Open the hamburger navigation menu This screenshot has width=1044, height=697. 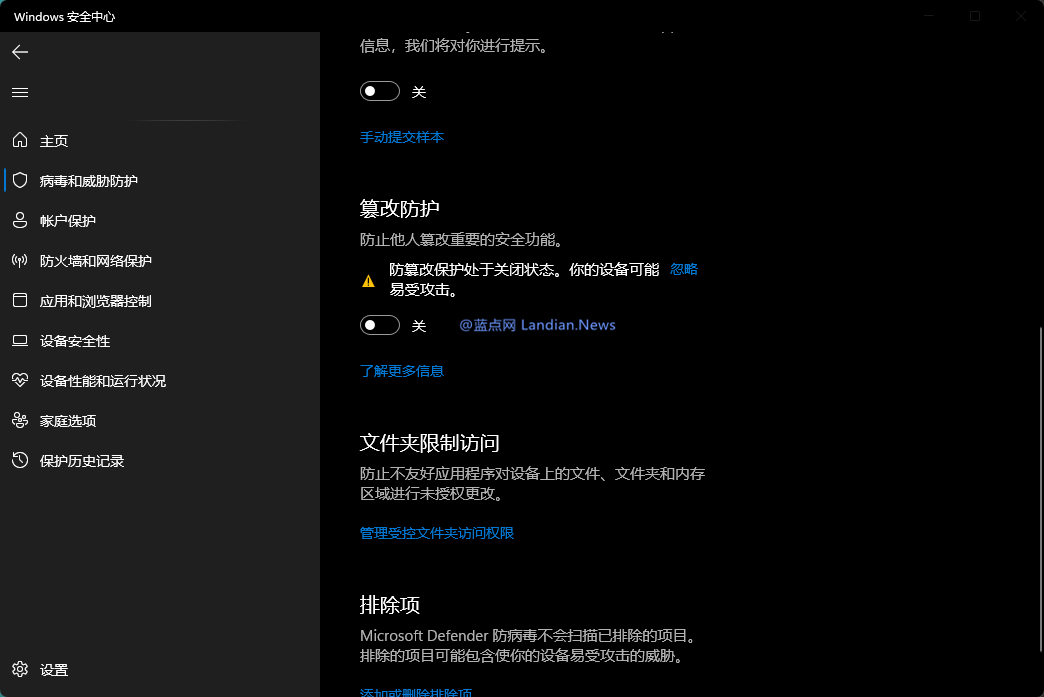(20, 93)
